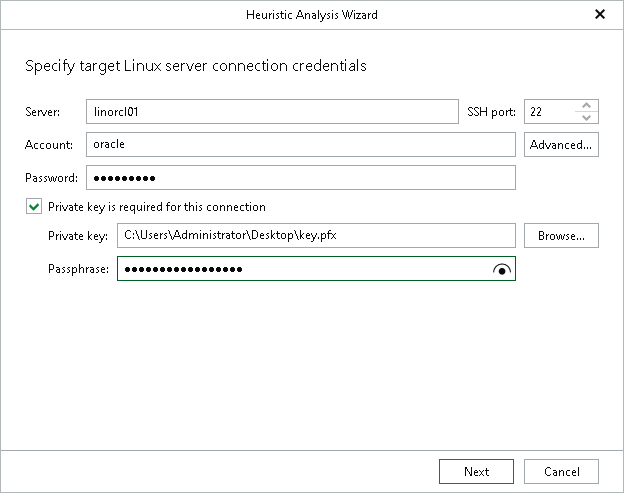This screenshot has width=624, height=493.
Task: Click the wizard heading about Linux credentials
Action: (x=196, y=66)
